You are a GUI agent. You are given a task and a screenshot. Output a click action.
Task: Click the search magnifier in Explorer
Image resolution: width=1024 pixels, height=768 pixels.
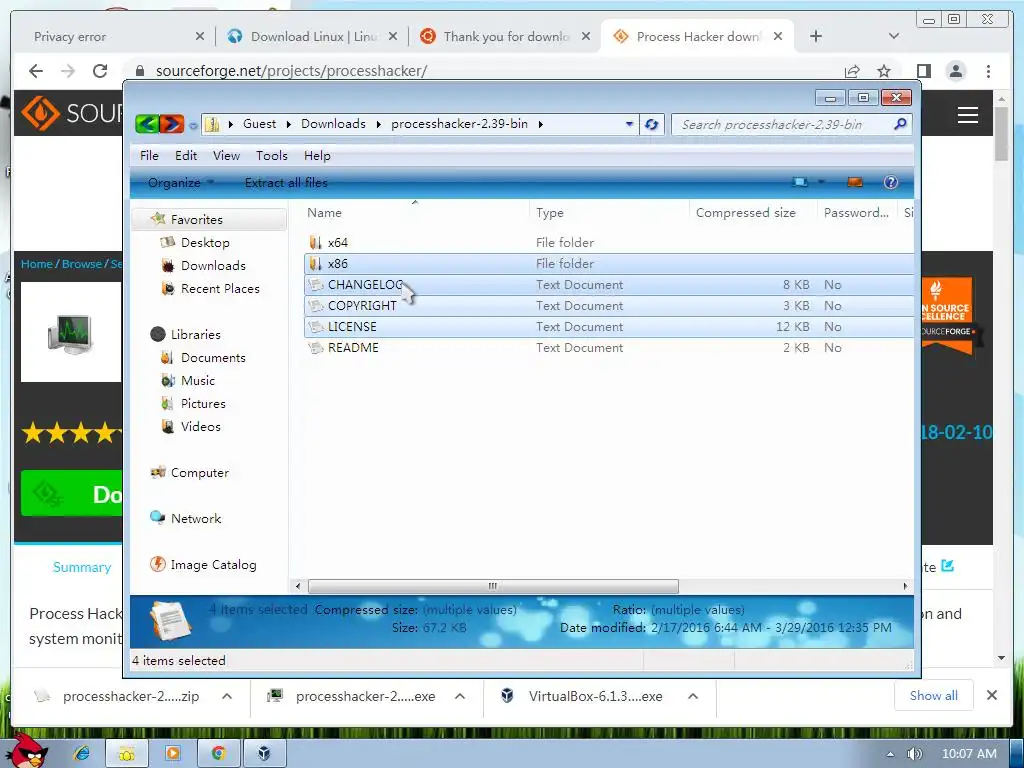coord(900,123)
